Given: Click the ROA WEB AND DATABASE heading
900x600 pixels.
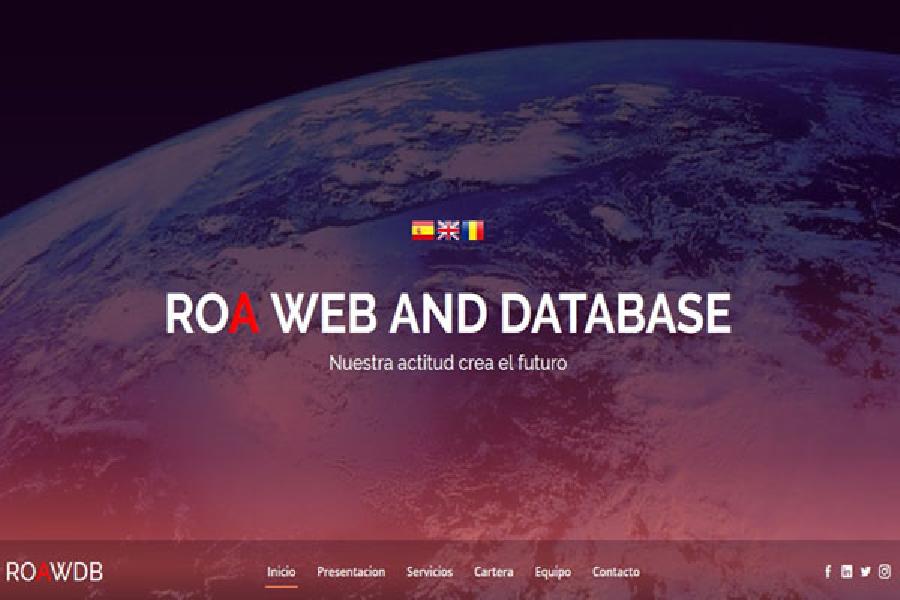Looking at the screenshot, I should point(448,313).
